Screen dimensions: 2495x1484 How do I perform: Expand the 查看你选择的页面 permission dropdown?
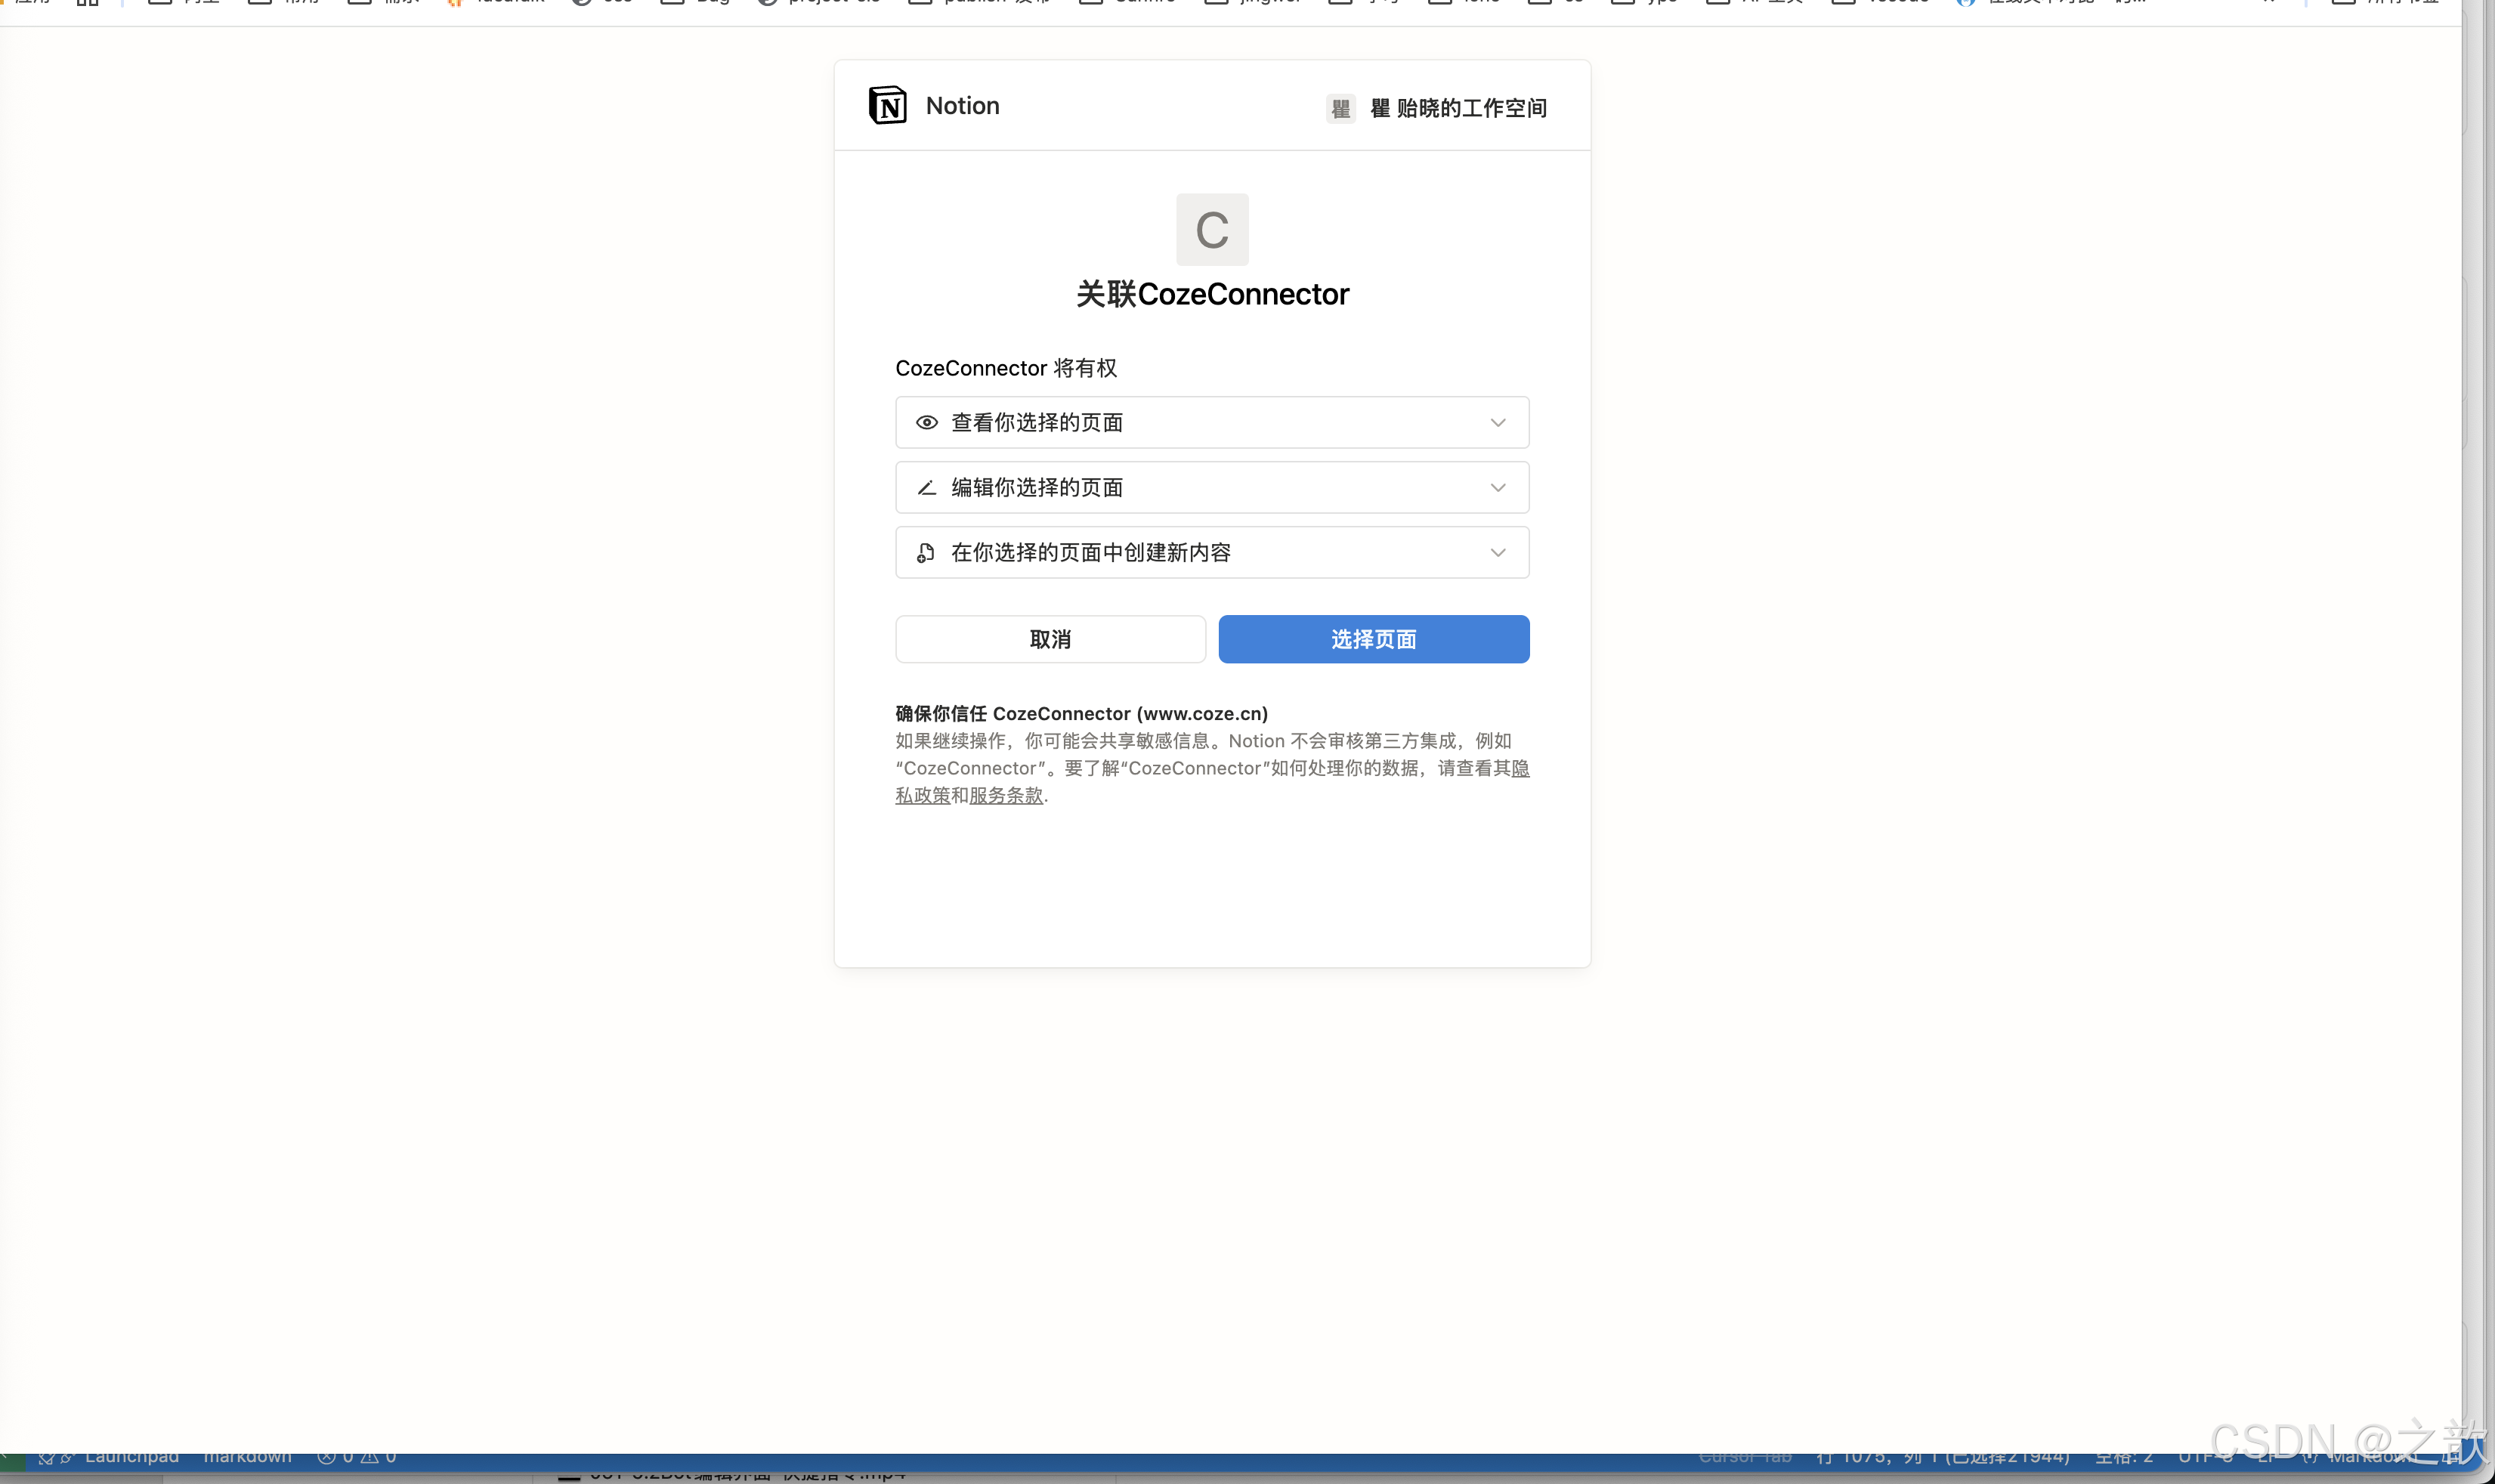1497,422
